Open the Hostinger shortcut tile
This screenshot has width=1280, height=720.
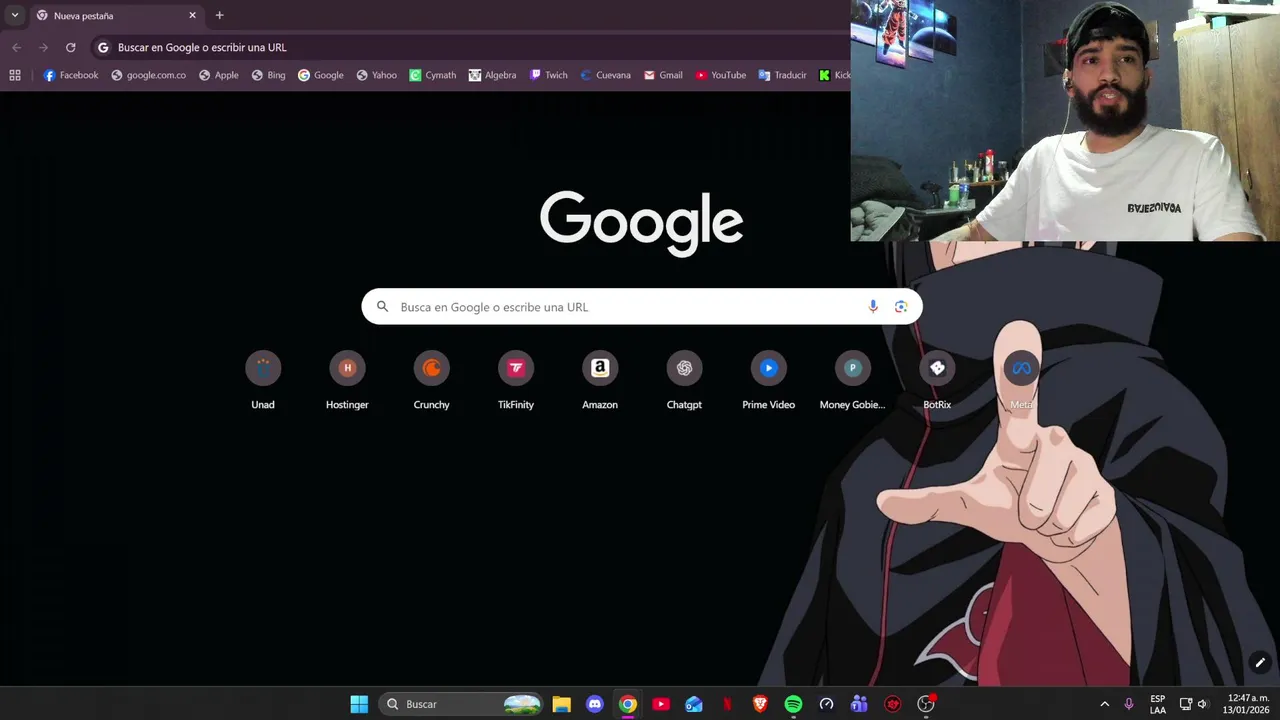pos(347,380)
